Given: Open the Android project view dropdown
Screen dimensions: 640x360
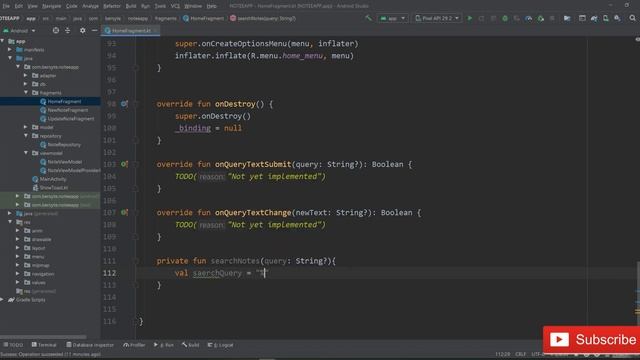Looking at the screenshot, I should 19,31.
